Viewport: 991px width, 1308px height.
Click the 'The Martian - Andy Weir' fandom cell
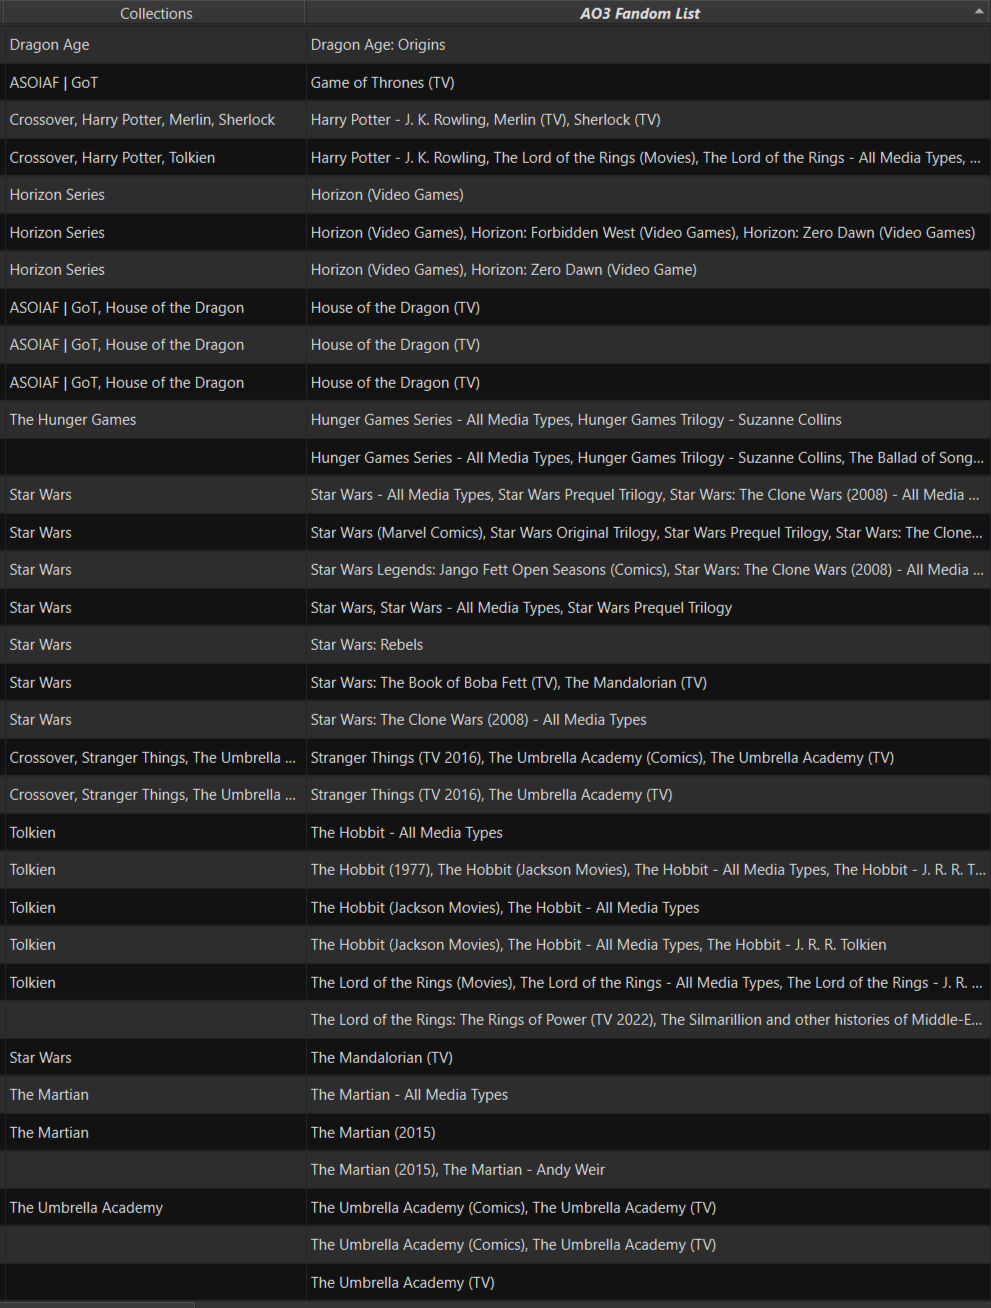pos(648,1170)
